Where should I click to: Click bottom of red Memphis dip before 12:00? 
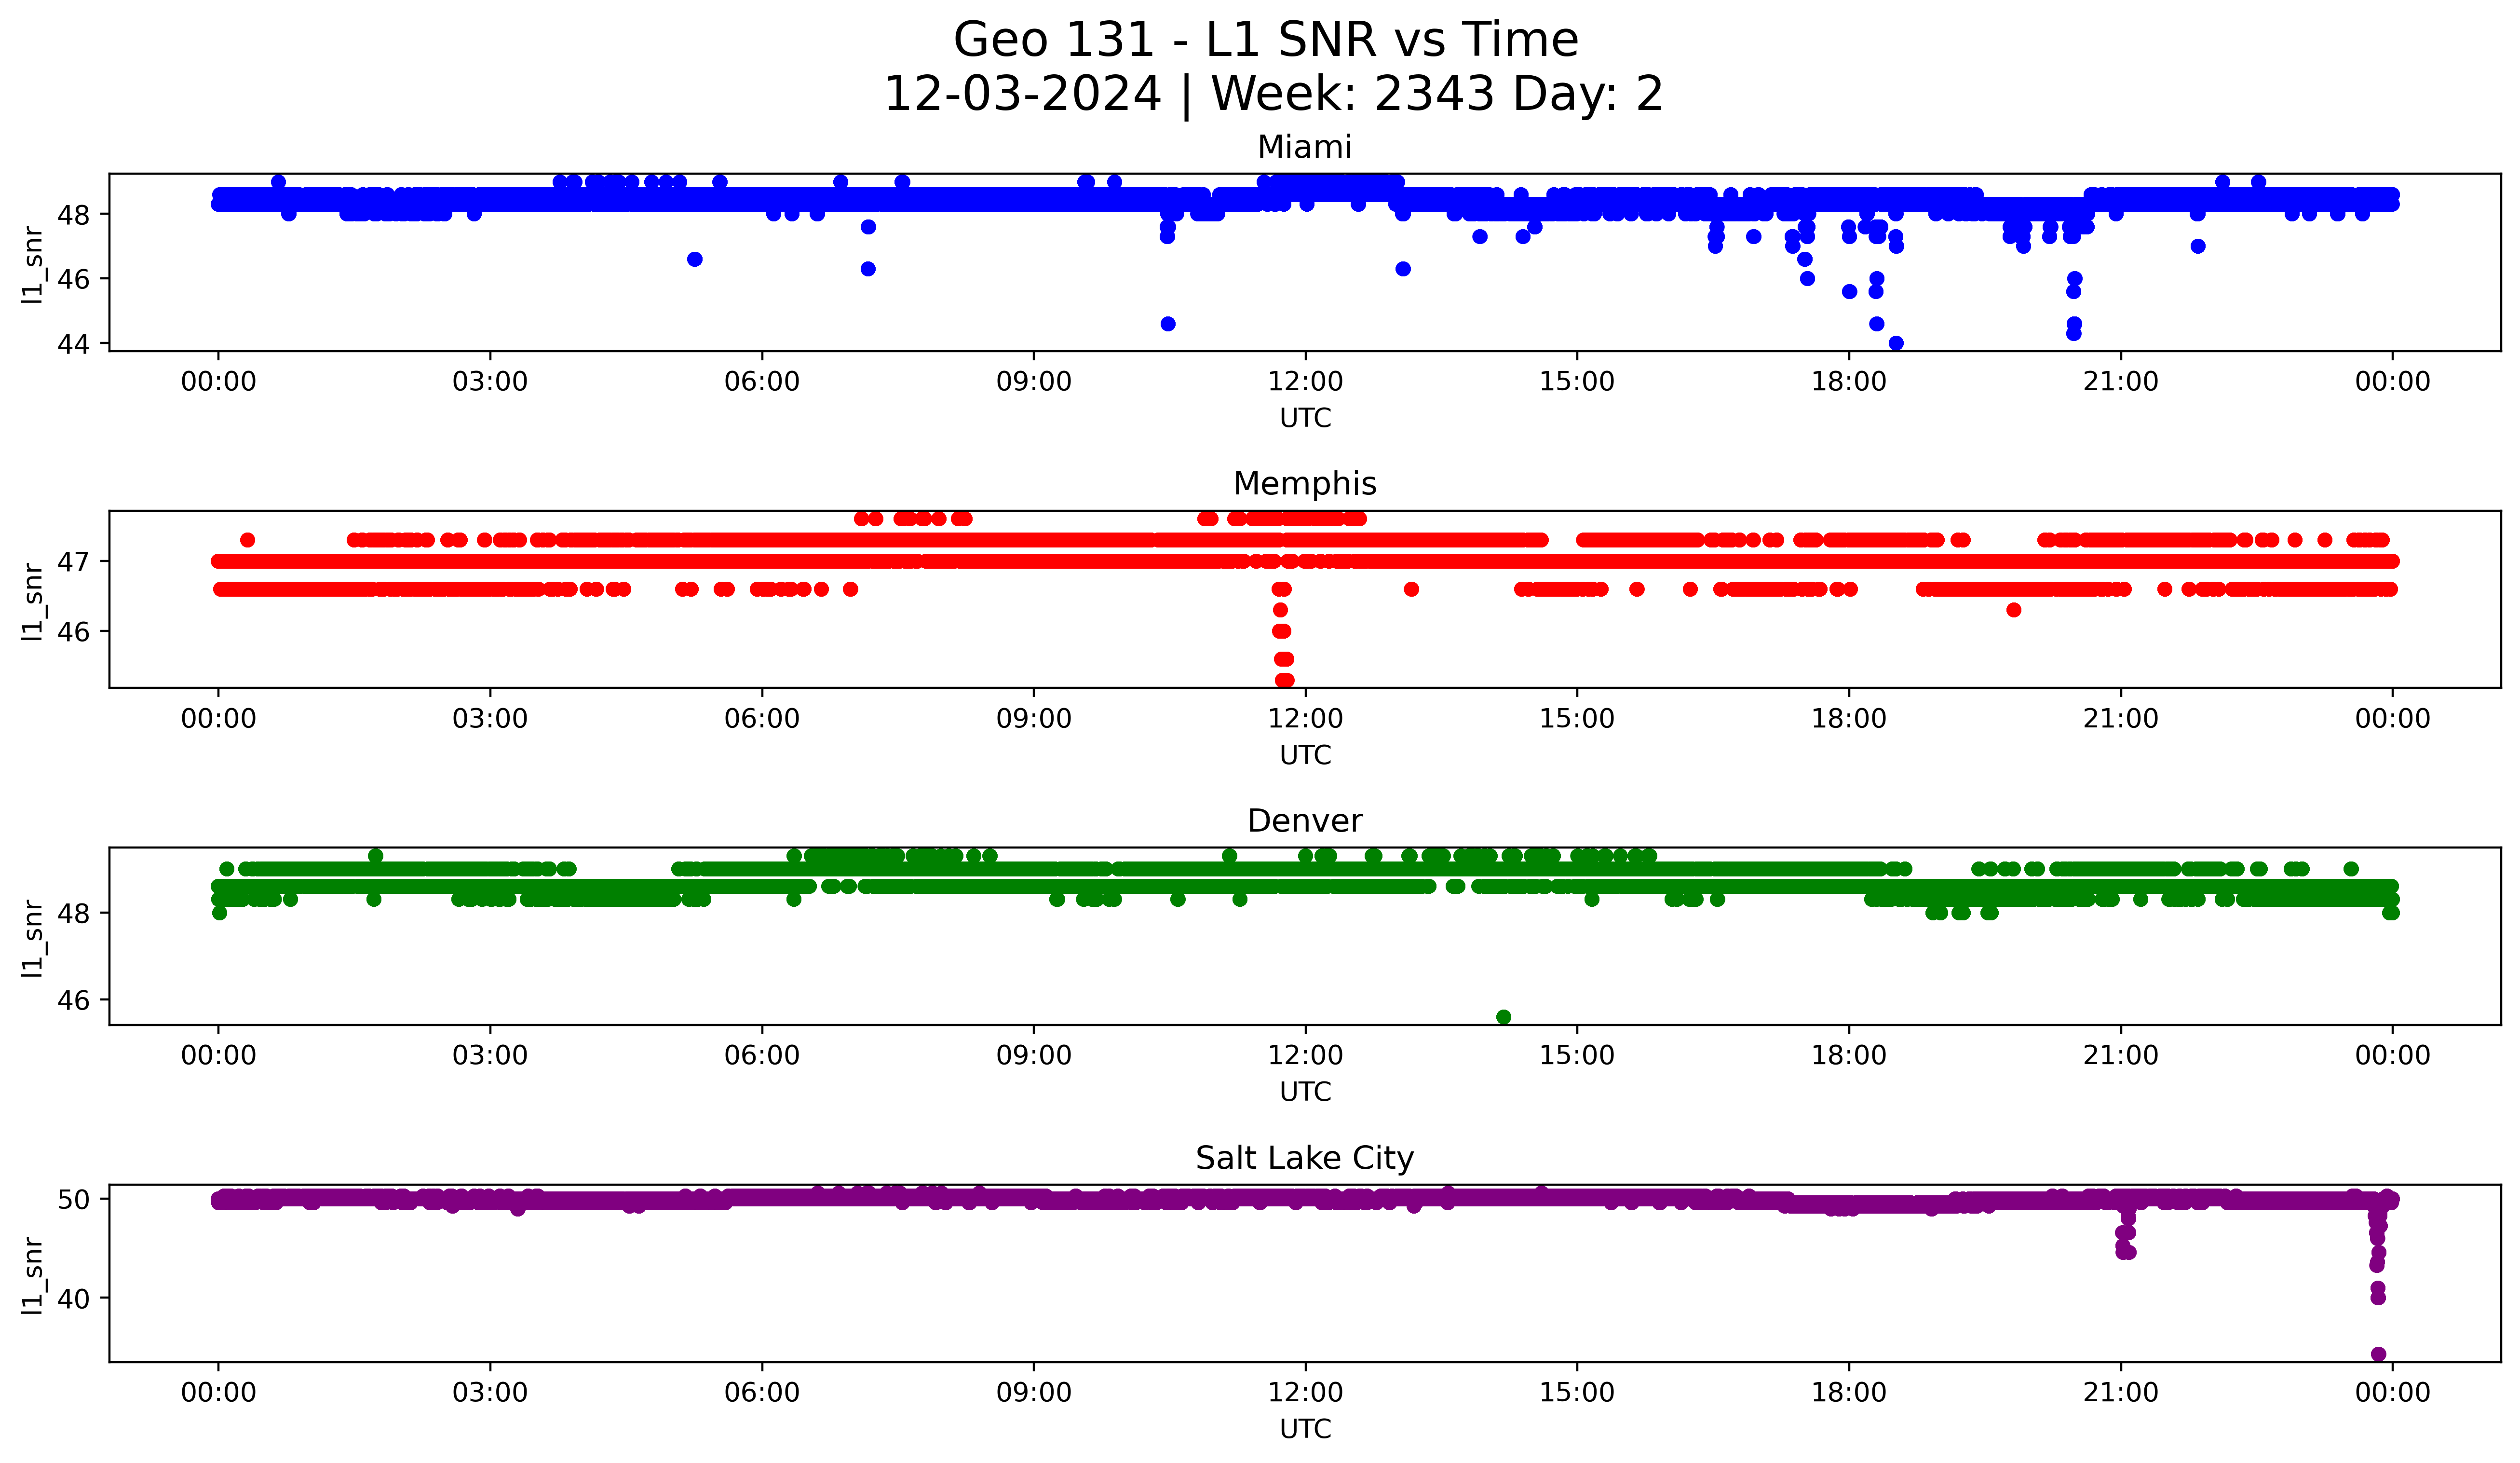(x=1284, y=680)
